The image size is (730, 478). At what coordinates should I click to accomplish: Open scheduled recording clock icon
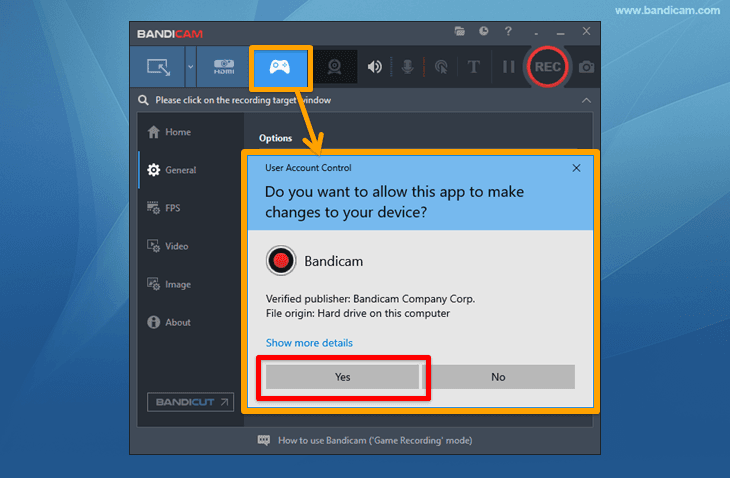click(484, 31)
